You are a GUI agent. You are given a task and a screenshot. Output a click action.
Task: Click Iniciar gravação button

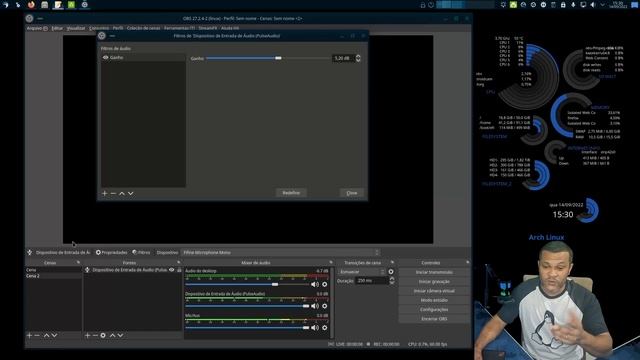coord(434,282)
